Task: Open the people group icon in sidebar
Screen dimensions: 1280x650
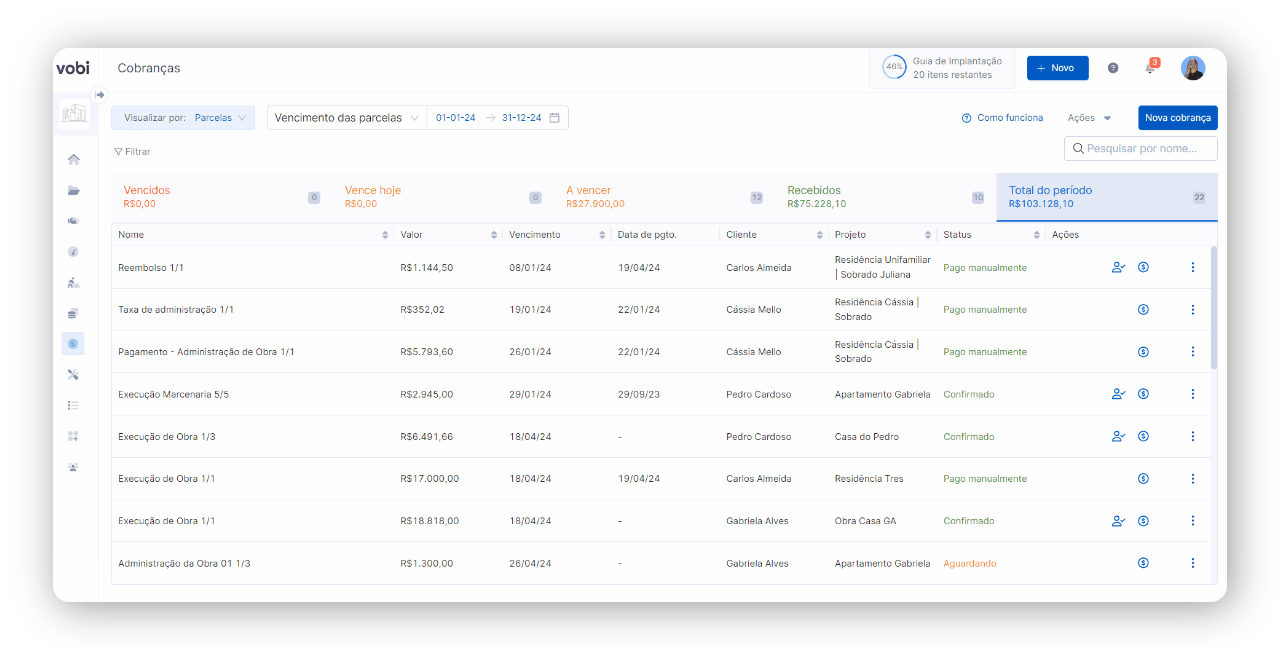Action: 73,467
